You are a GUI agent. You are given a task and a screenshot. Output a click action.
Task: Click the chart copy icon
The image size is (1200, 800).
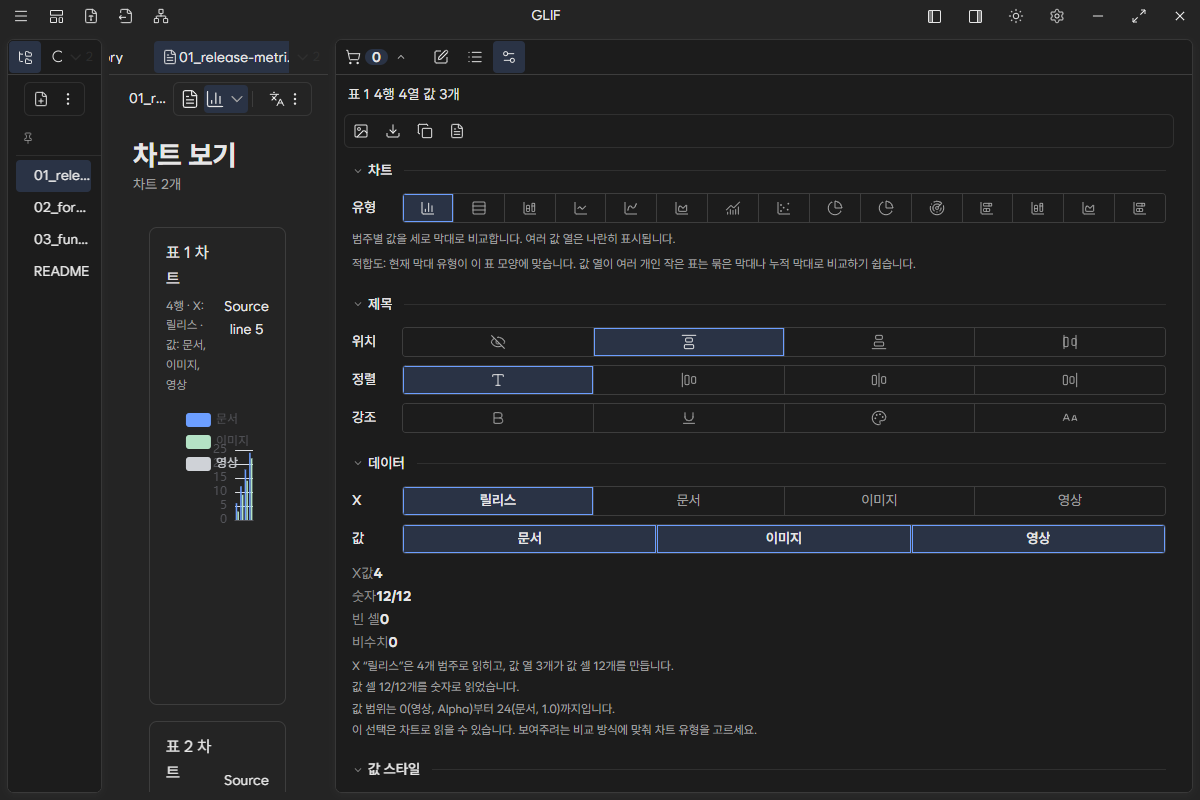click(425, 131)
